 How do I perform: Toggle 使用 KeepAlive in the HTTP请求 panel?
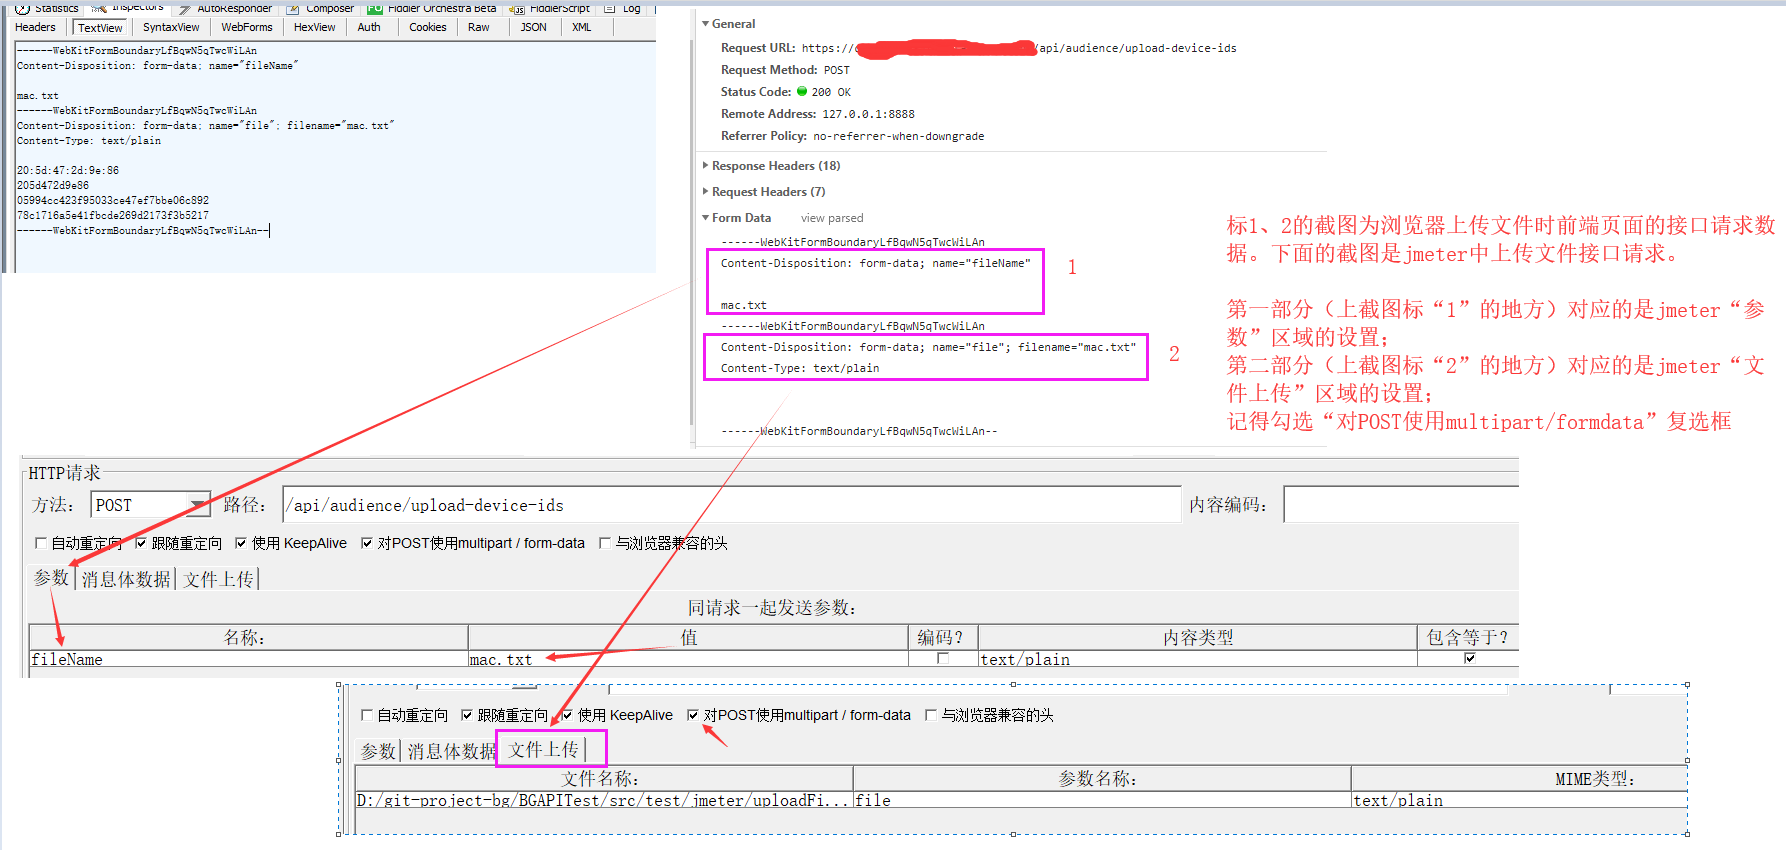(x=241, y=543)
